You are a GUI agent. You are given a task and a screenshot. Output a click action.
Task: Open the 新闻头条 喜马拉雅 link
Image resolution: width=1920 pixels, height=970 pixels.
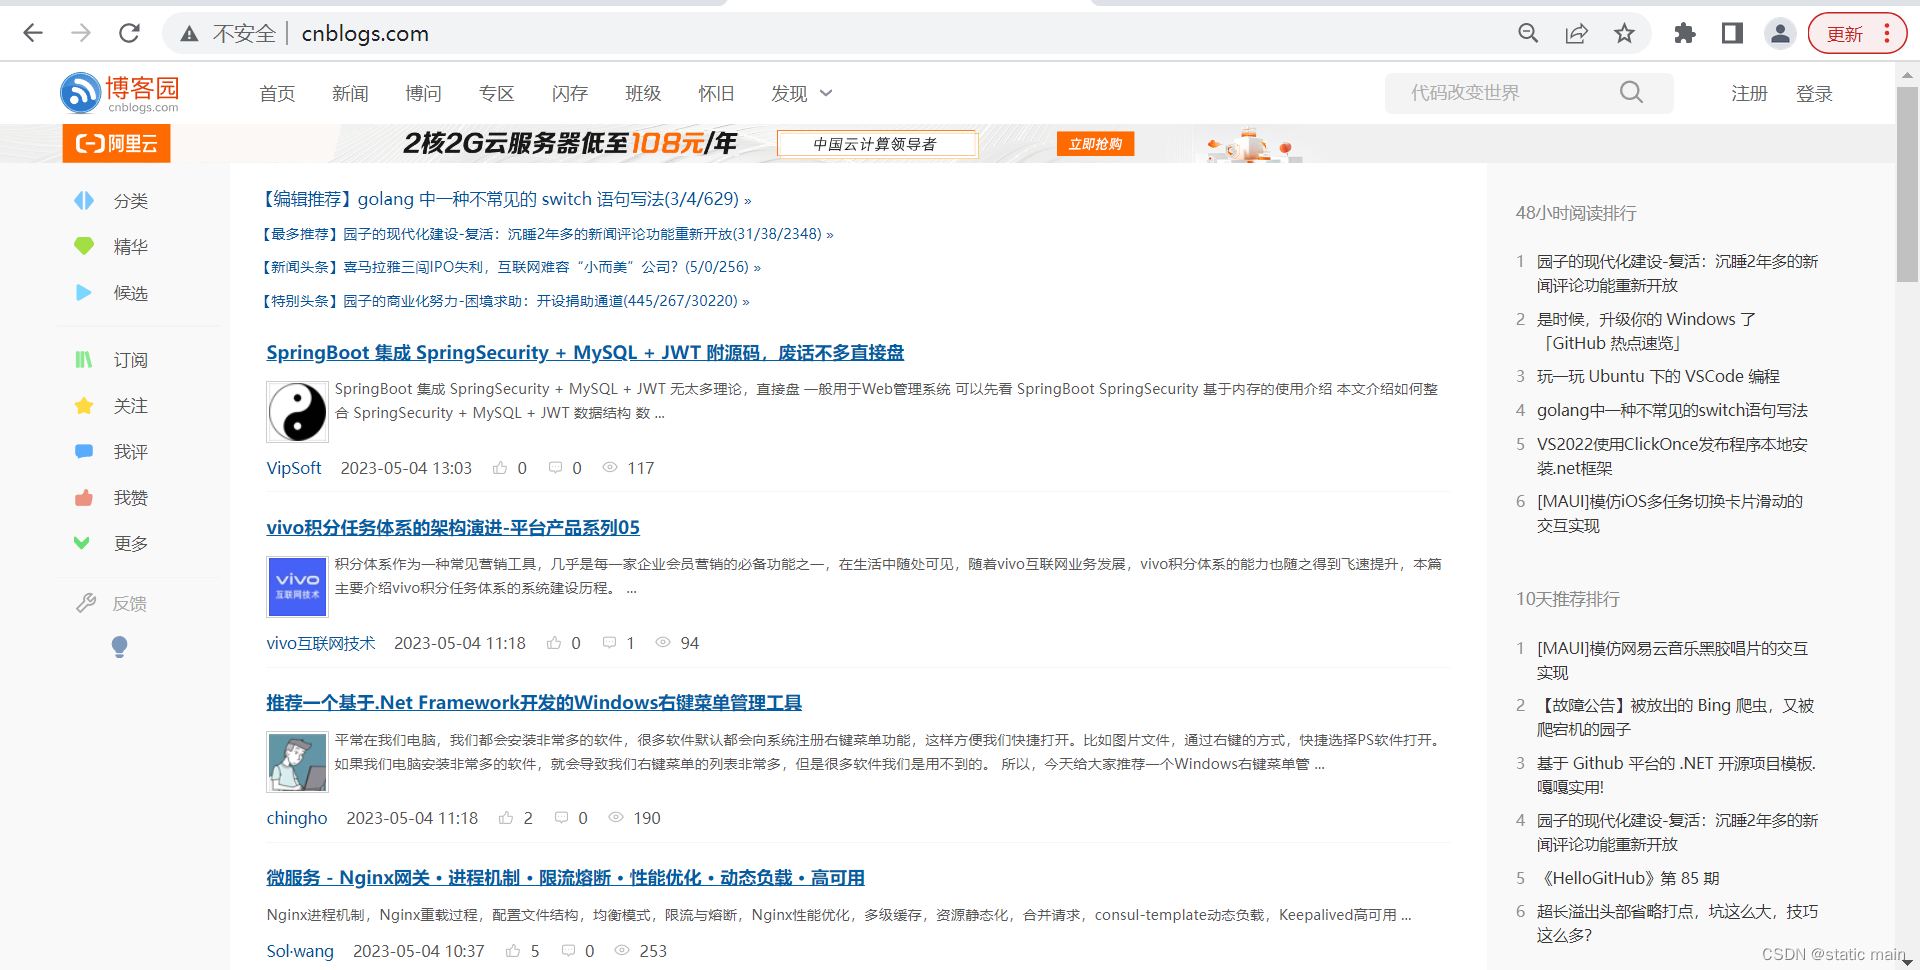(511, 267)
